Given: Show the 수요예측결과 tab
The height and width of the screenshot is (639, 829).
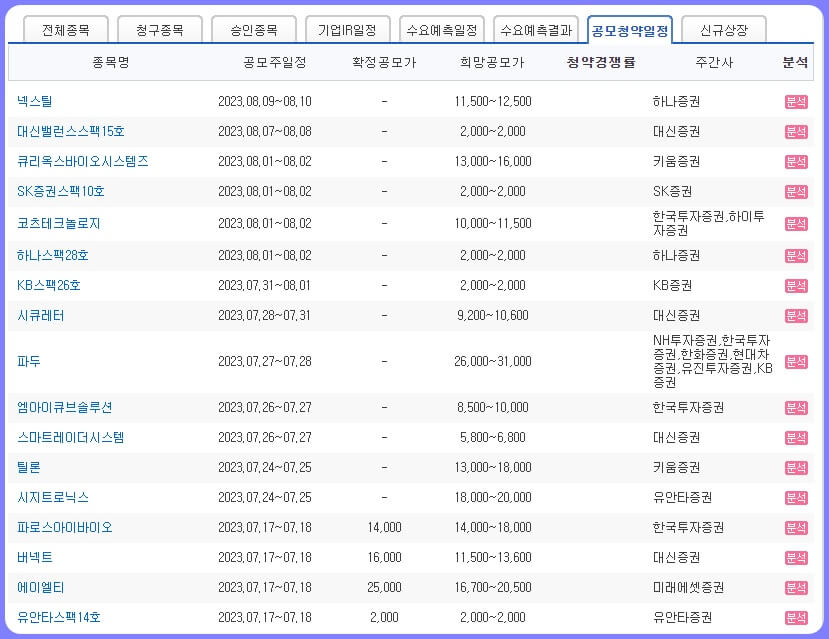Looking at the screenshot, I should point(536,30).
